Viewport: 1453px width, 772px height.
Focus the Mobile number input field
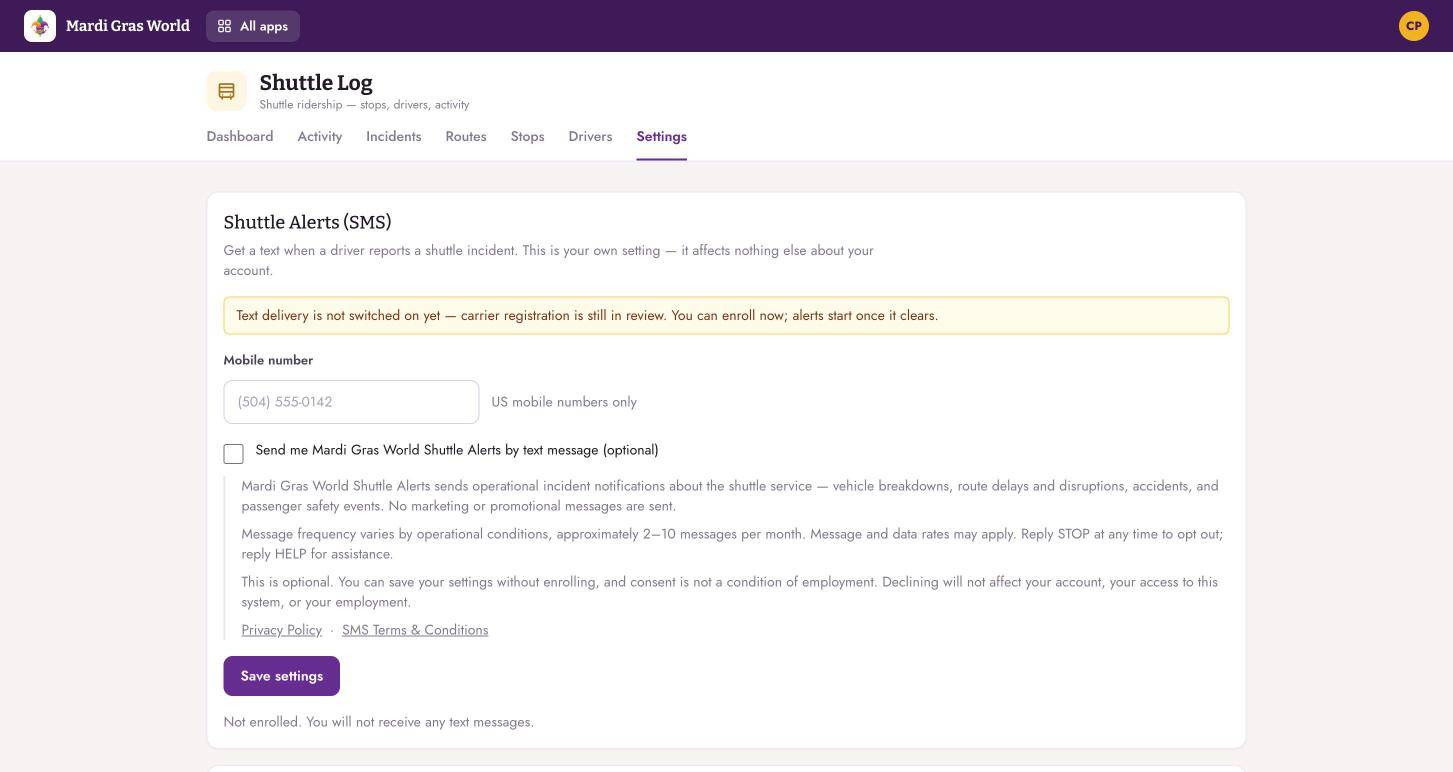[351, 402]
